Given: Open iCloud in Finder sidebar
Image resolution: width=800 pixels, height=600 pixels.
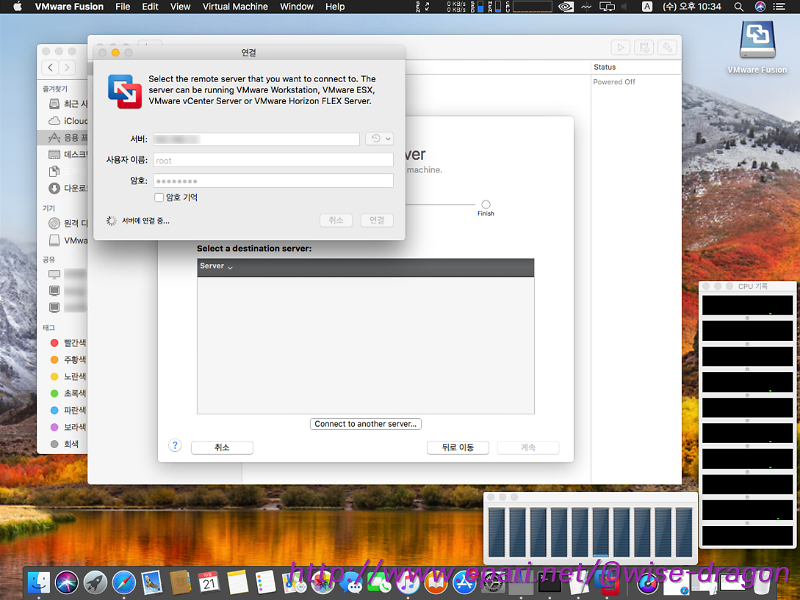Looking at the screenshot, I should coord(68,121).
